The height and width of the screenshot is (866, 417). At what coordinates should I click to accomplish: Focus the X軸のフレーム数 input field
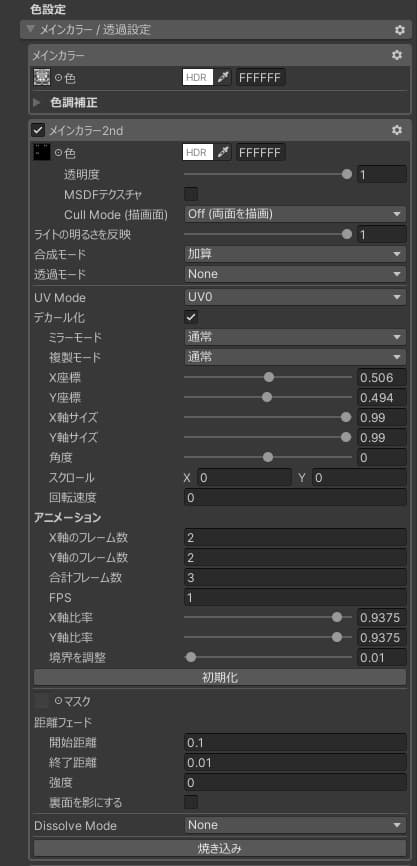click(295, 537)
